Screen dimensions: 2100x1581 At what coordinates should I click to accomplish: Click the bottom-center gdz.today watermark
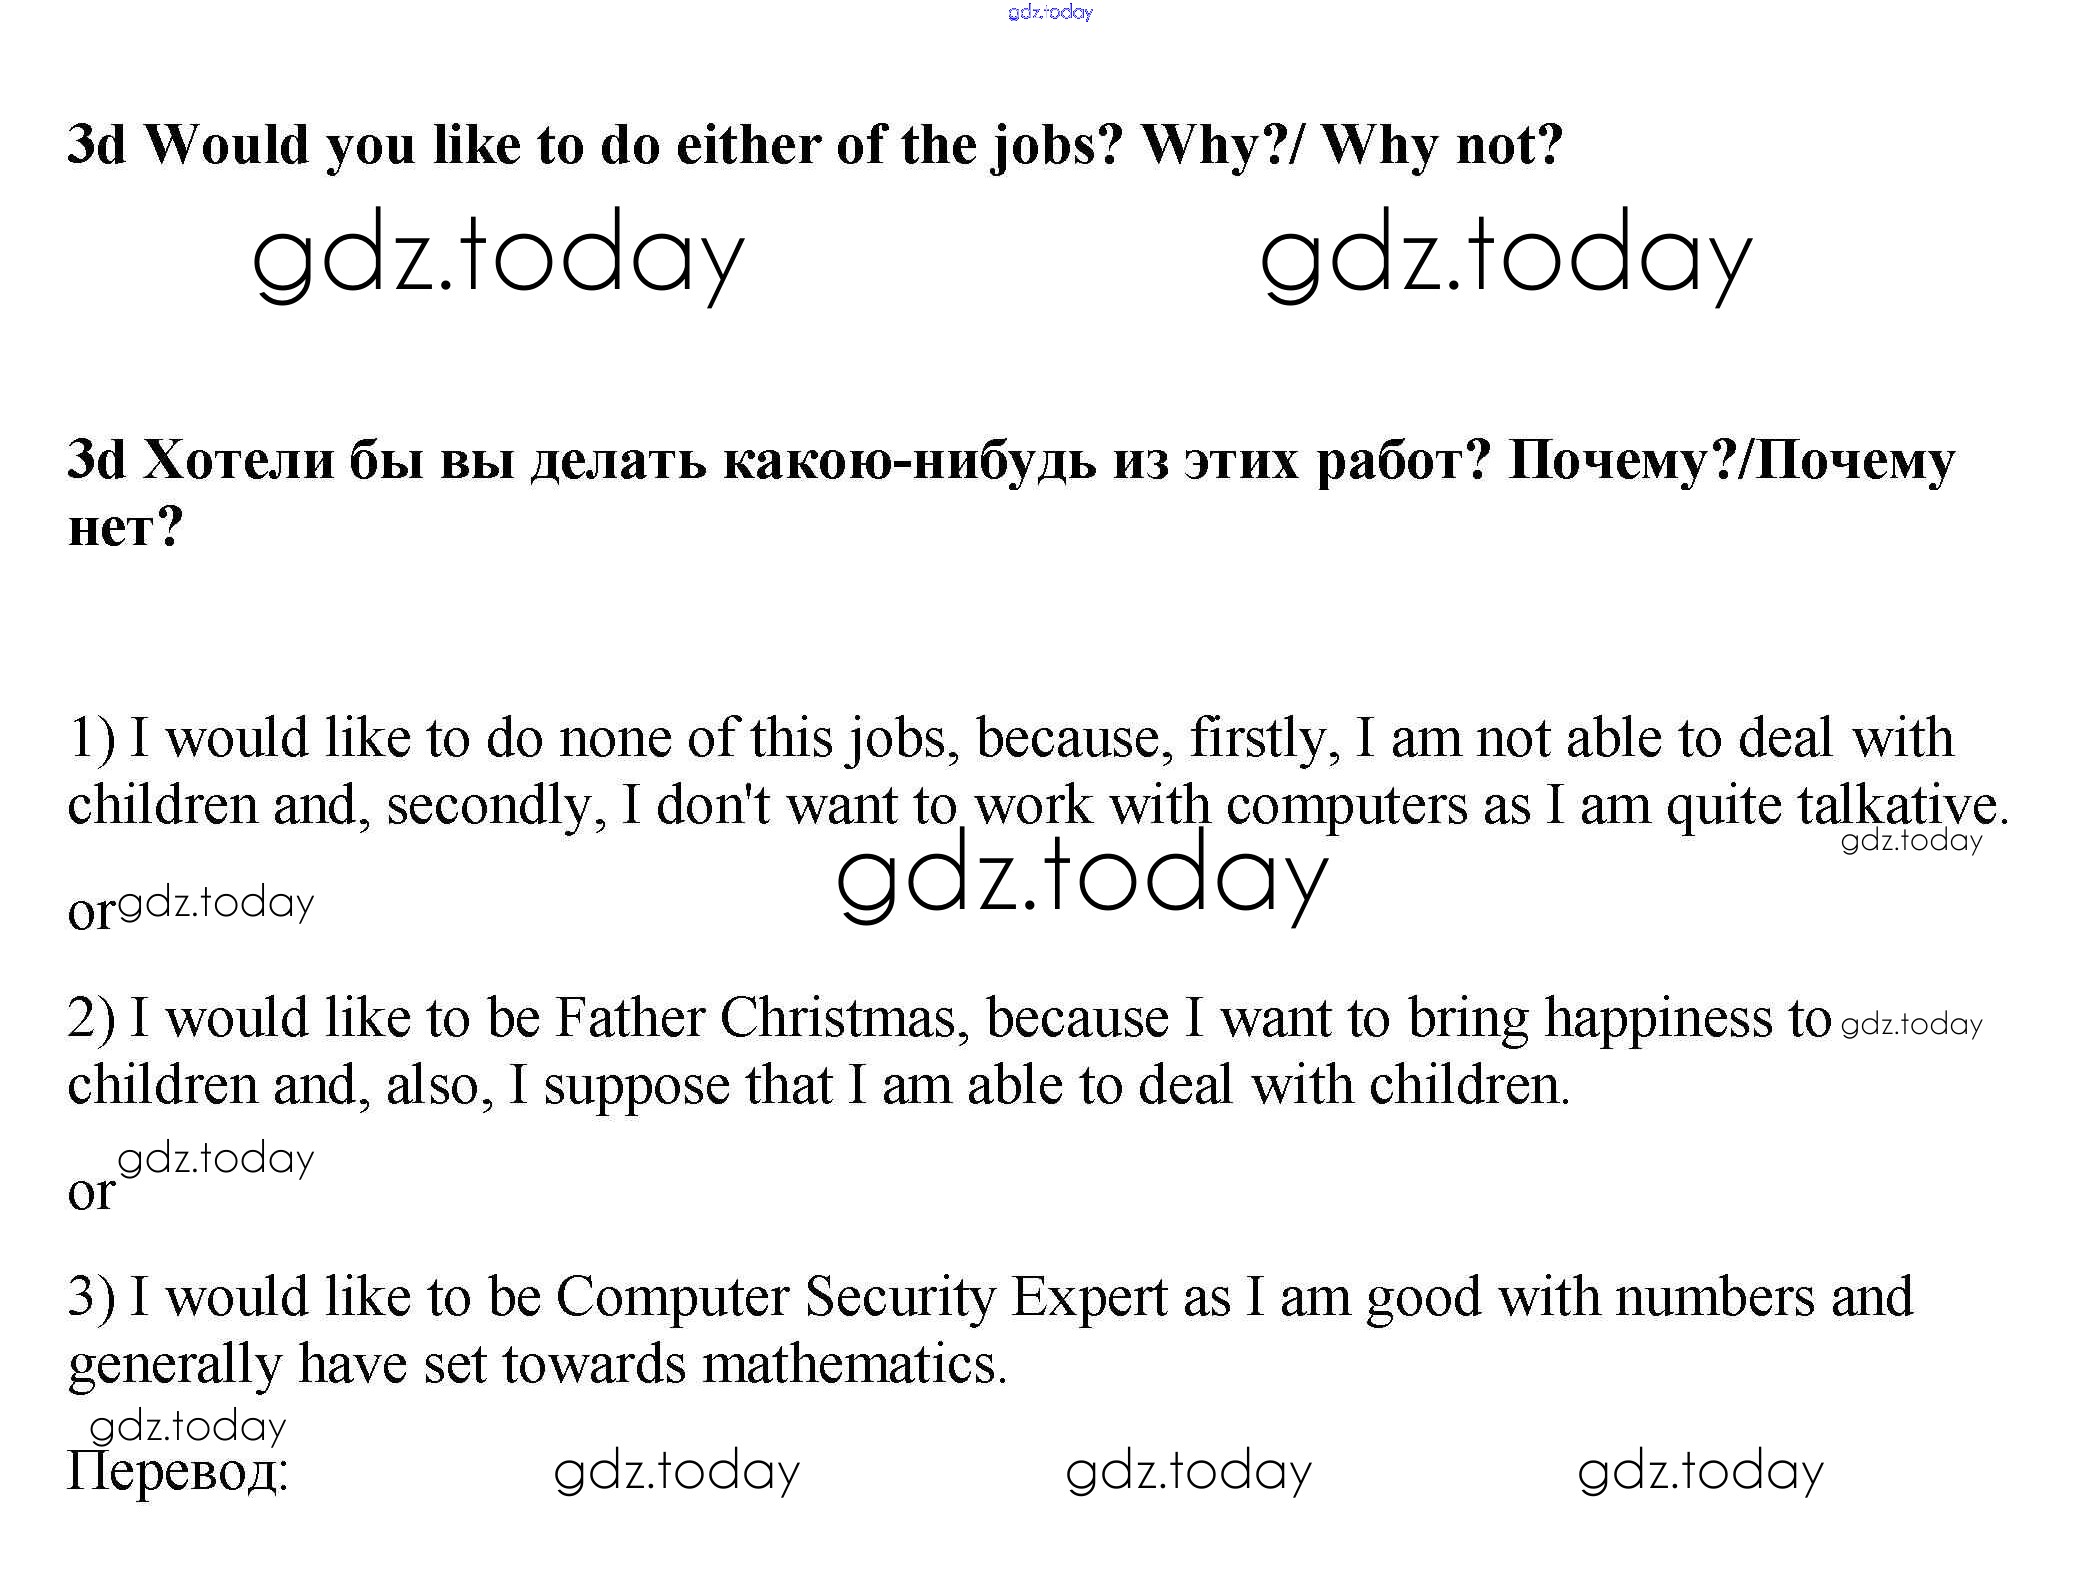pos(1188,1472)
